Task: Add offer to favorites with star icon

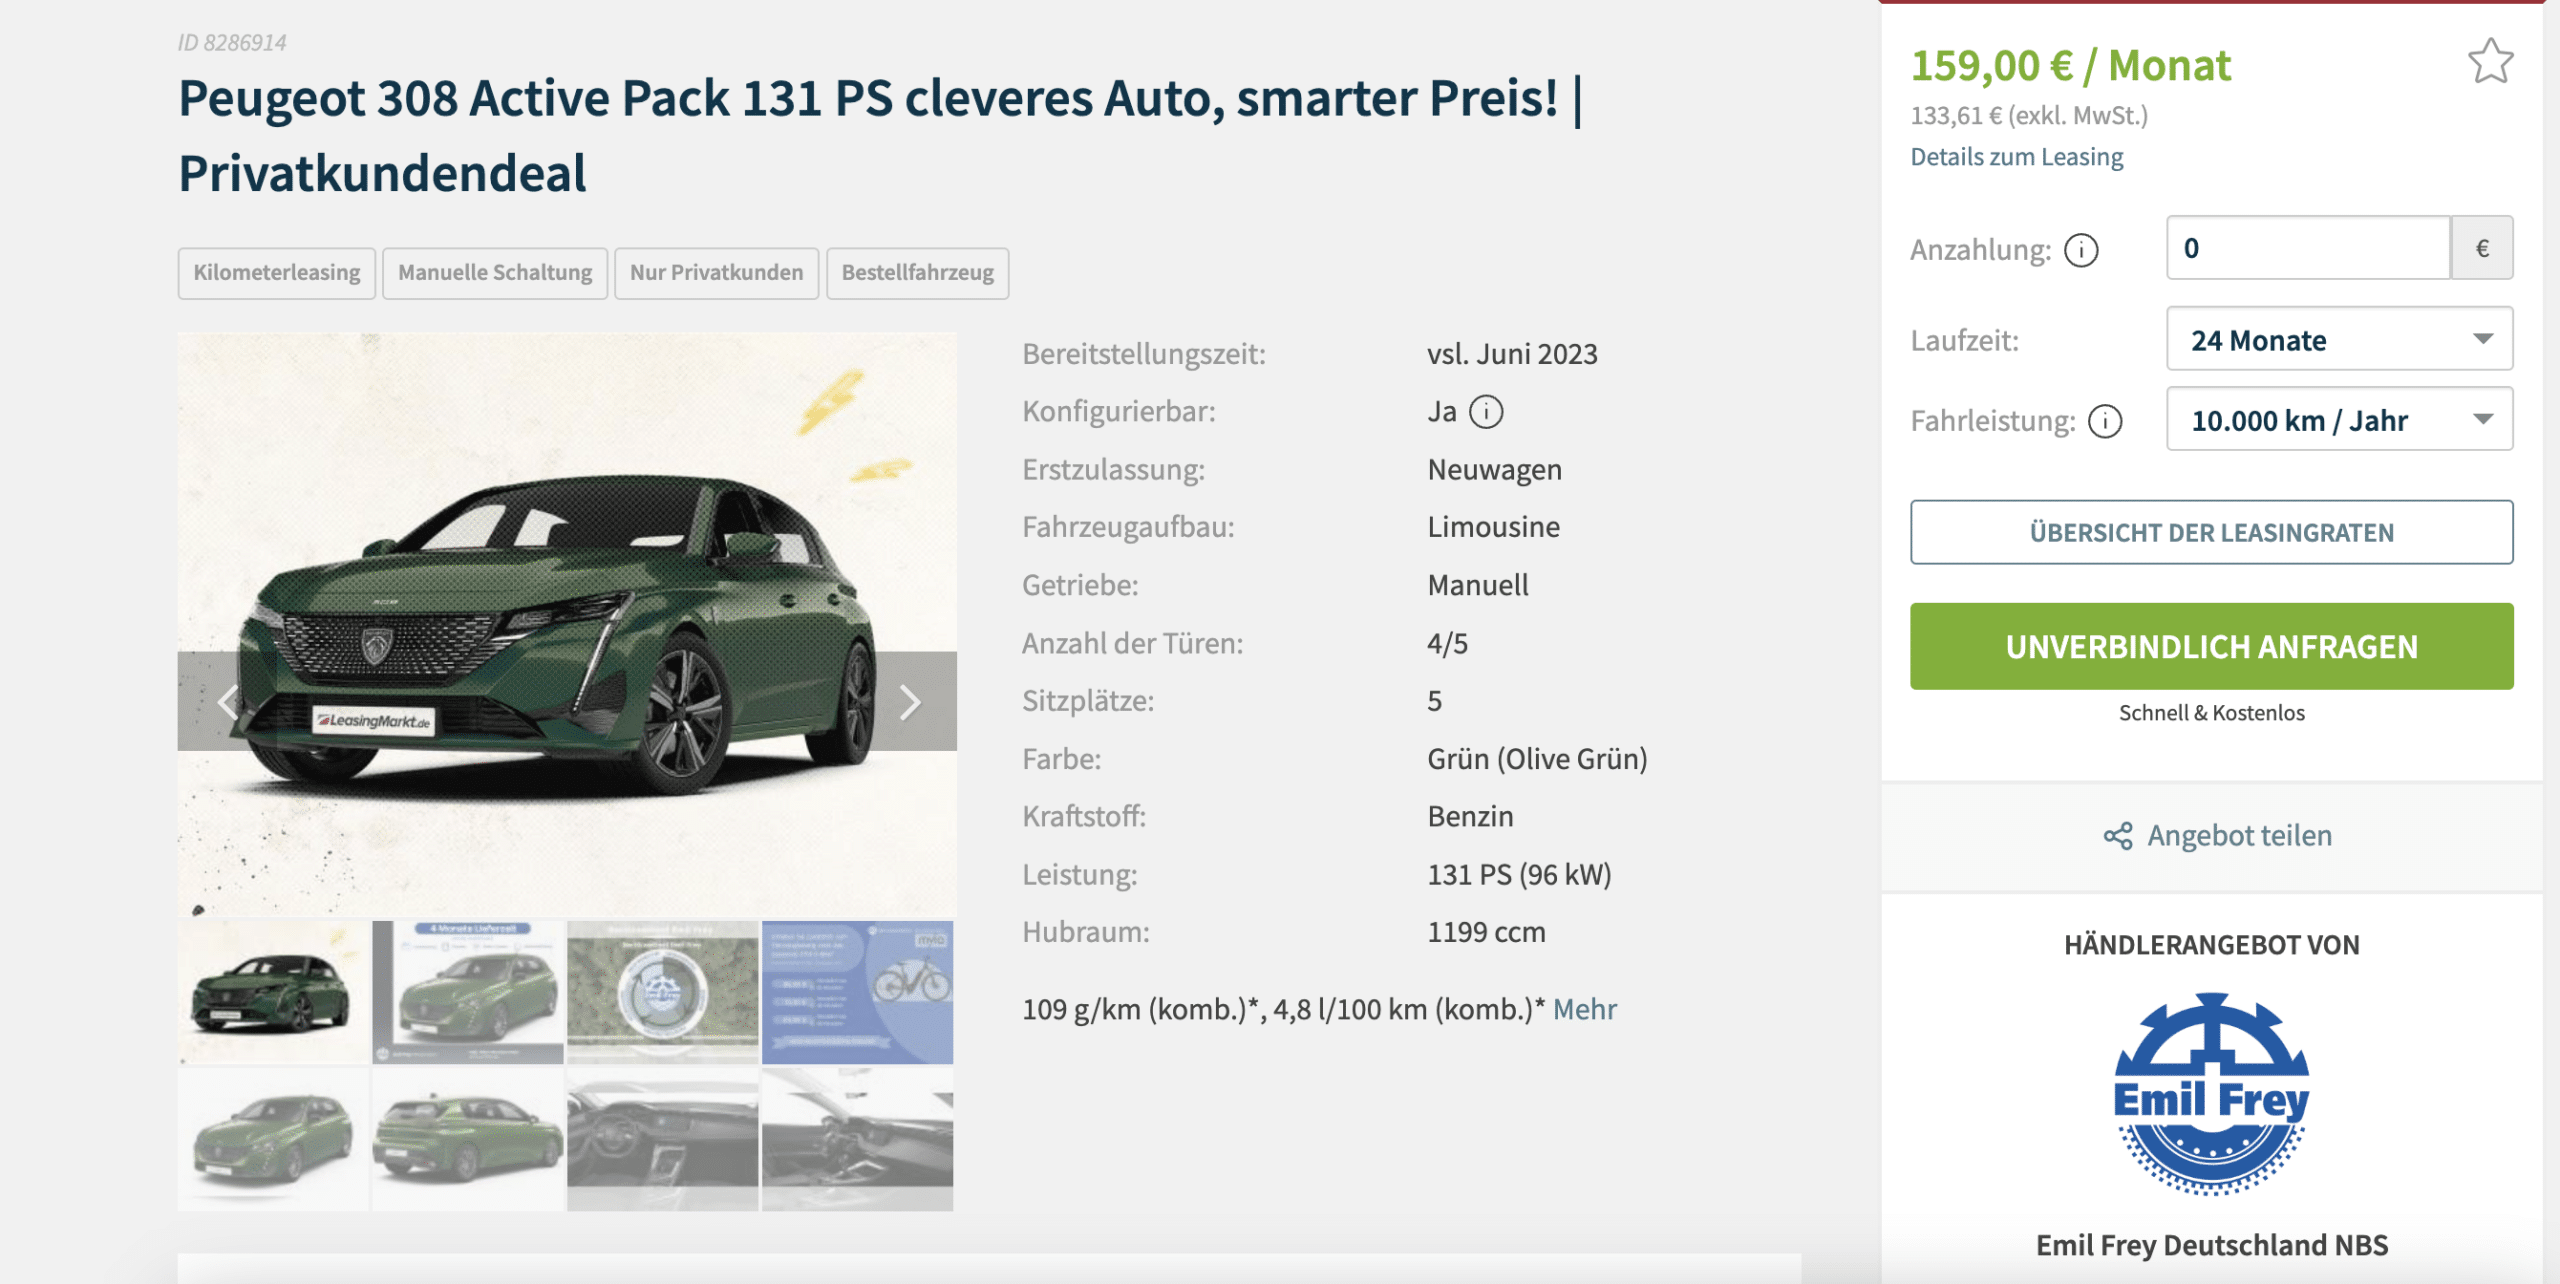Action: (2490, 62)
